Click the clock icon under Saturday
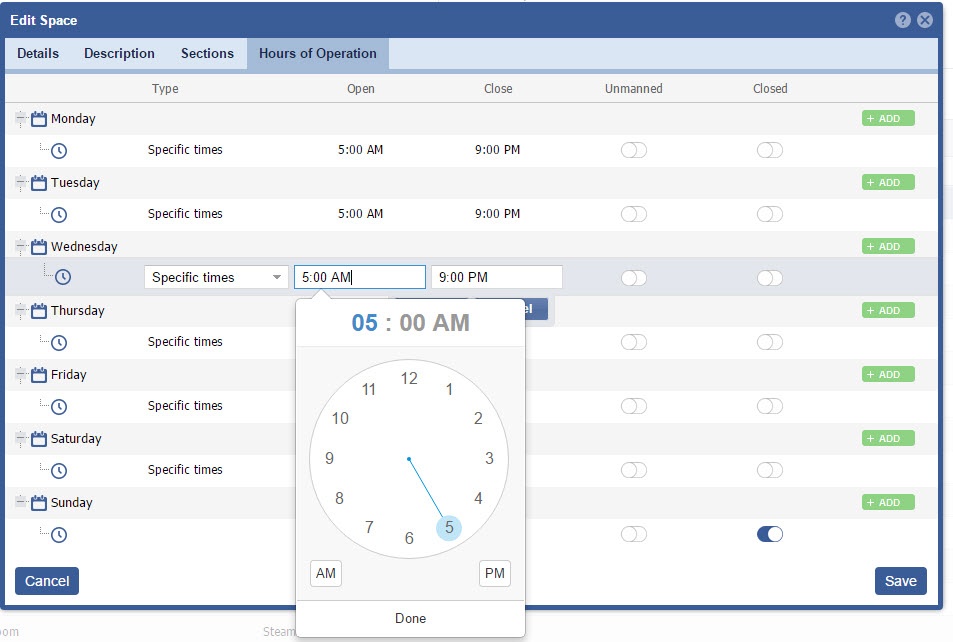This screenshot has height=642, width=953. click(x=59, y=470)
